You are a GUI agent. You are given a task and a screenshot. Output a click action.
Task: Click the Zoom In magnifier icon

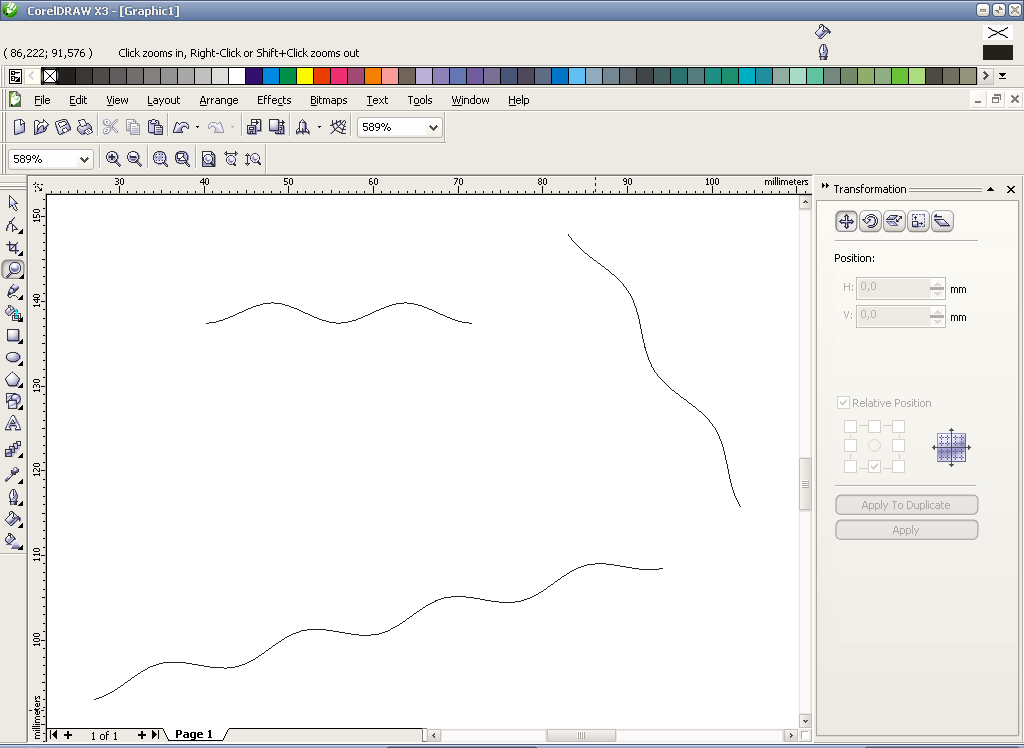click(113, 159)
